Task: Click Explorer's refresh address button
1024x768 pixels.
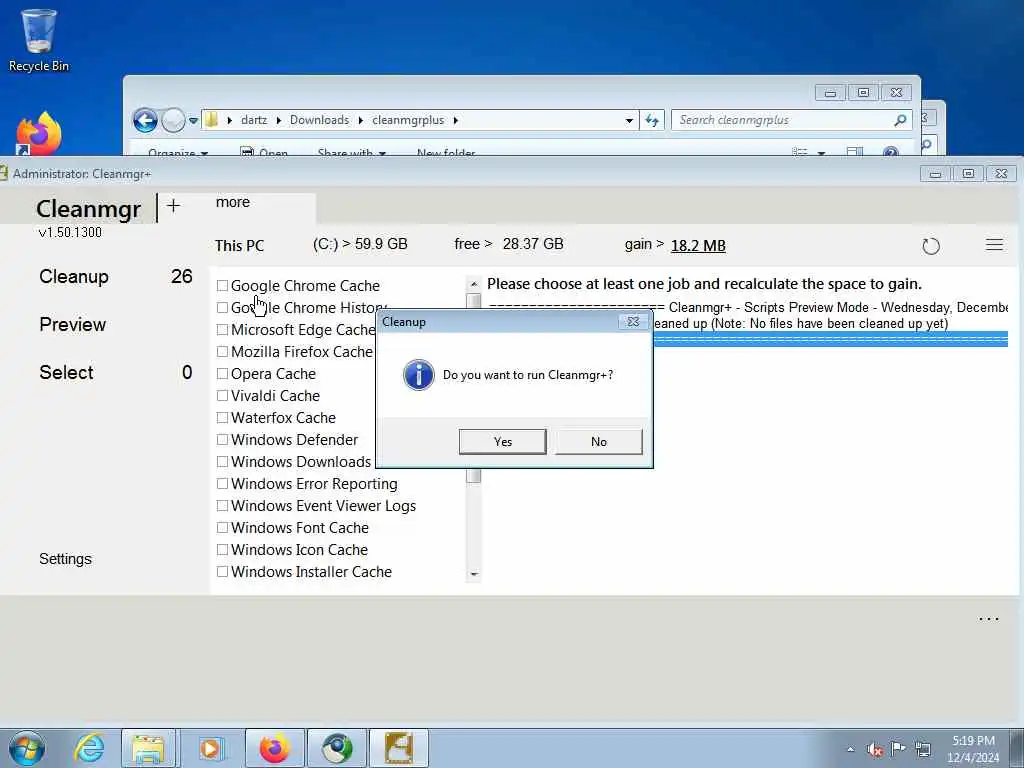Action: [652, 120]
